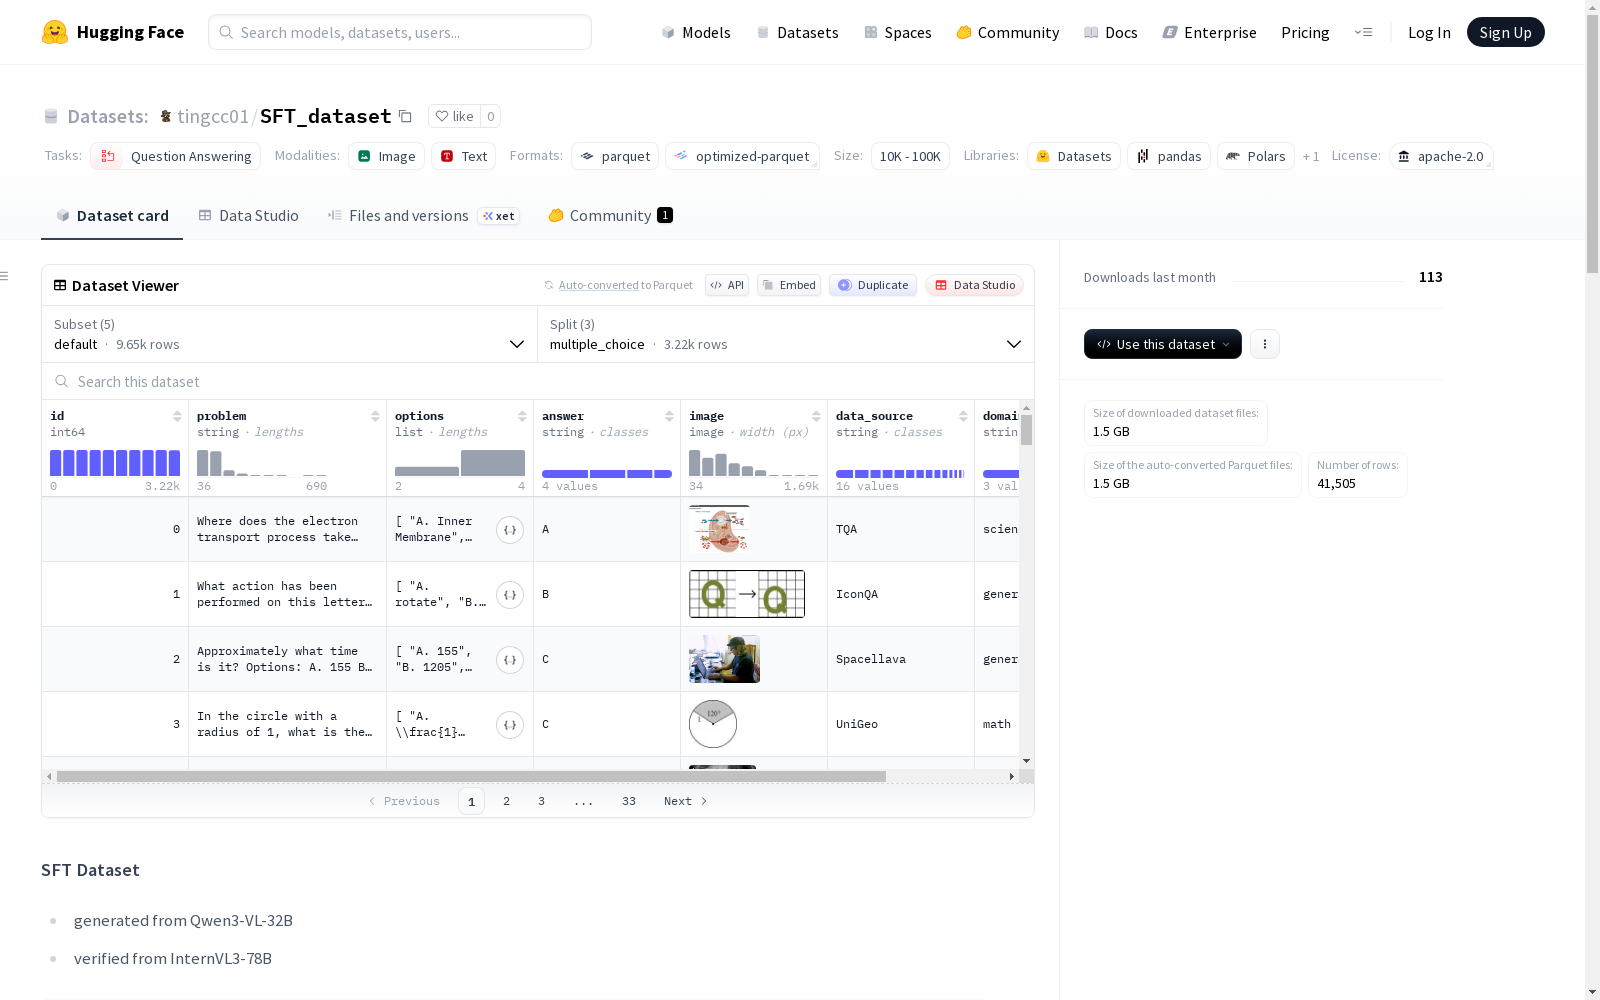Open Enterprise in top navigation
This screenshot has width=1600, height=1000.
(x=1210, y=32)
